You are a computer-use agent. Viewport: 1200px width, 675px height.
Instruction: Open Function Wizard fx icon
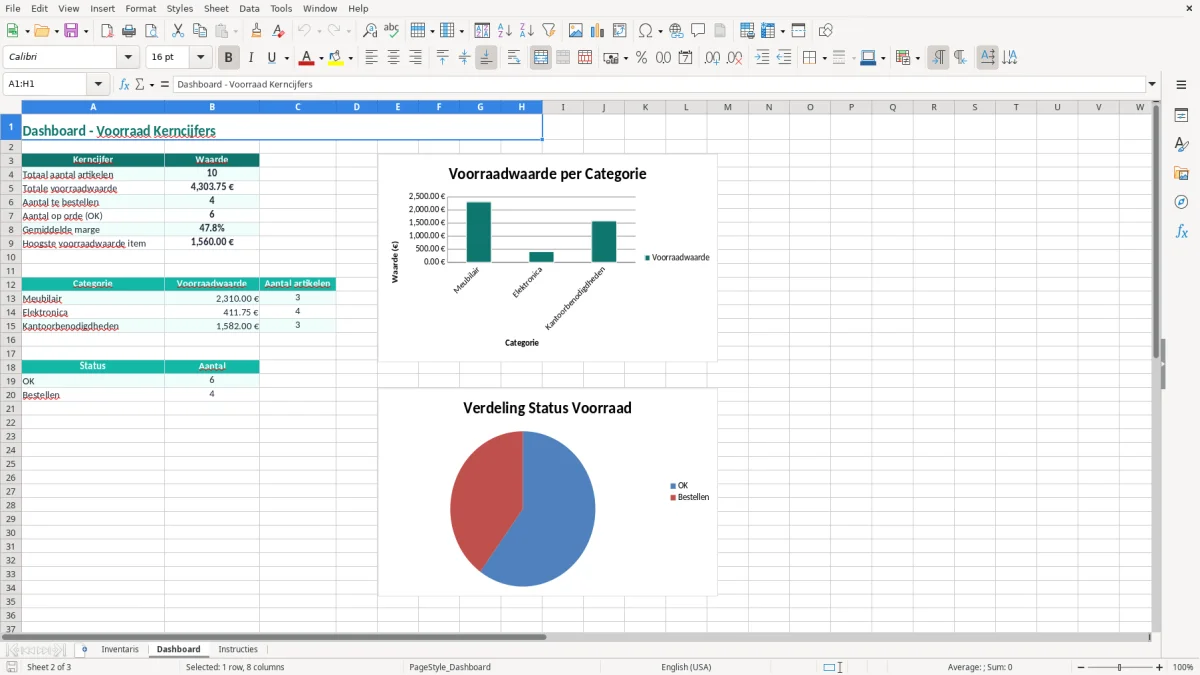(x=125, y=84)
